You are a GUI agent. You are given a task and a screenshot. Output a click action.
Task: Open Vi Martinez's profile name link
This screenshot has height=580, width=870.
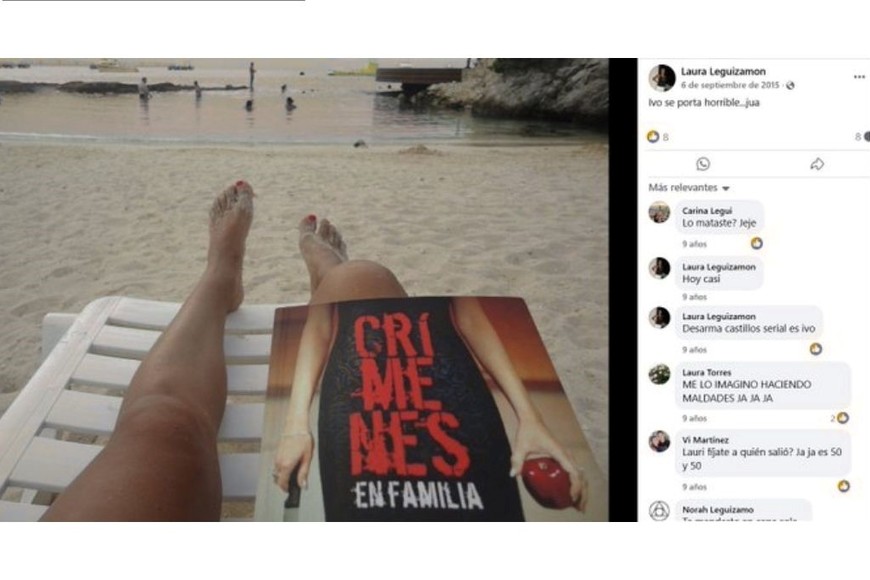[705, 440]
